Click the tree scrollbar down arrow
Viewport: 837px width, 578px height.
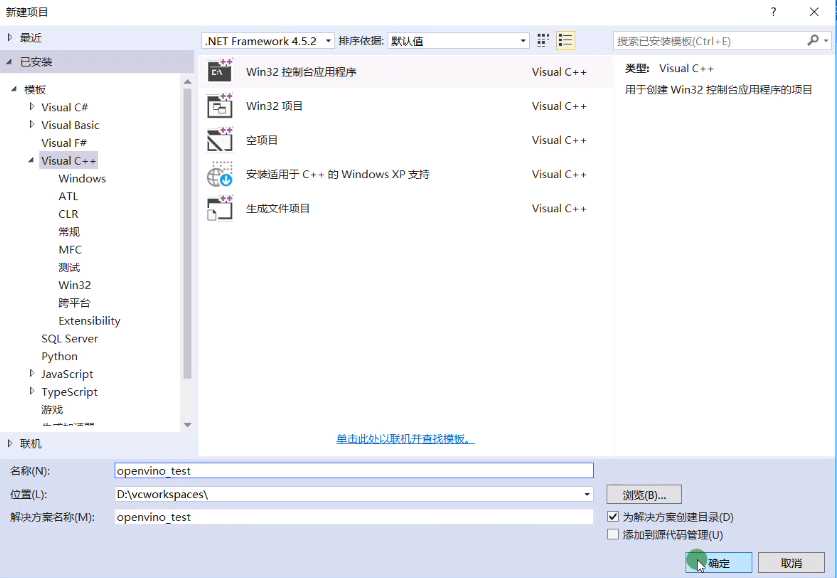pyautogui.click(x=187, y=425)
